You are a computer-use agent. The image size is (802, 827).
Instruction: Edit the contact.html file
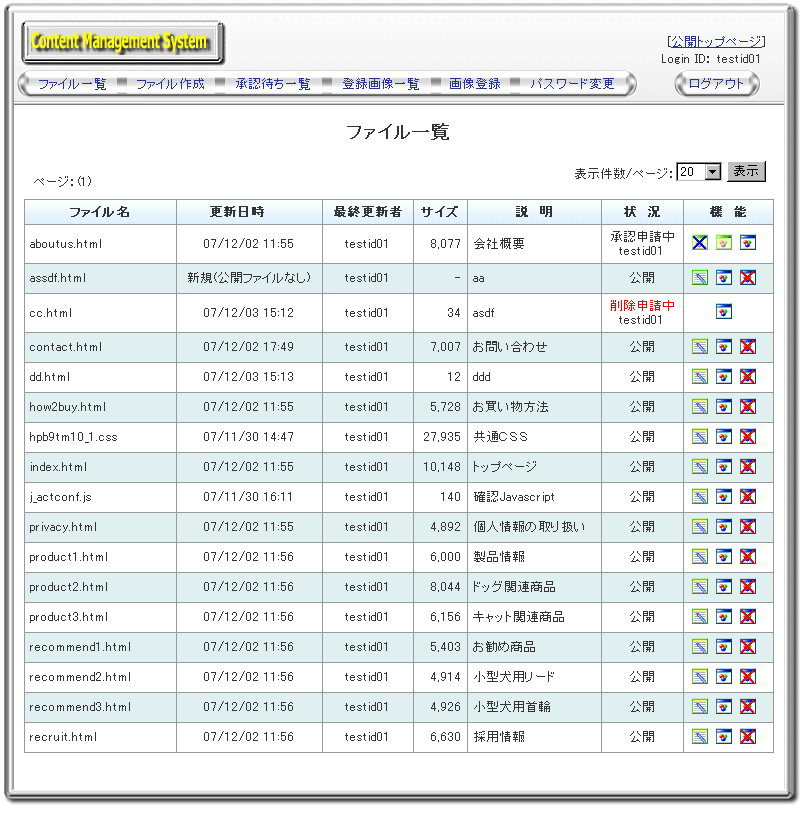[700, 347]
